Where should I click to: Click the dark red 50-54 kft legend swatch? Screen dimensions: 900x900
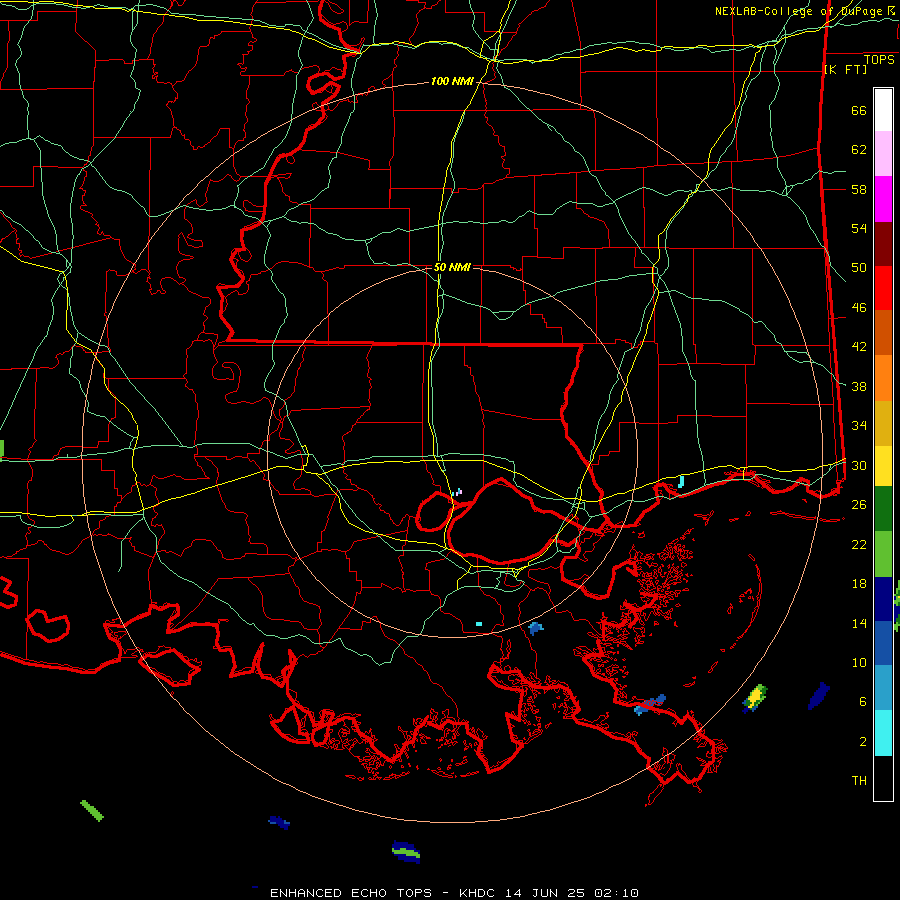click(883, 244)
